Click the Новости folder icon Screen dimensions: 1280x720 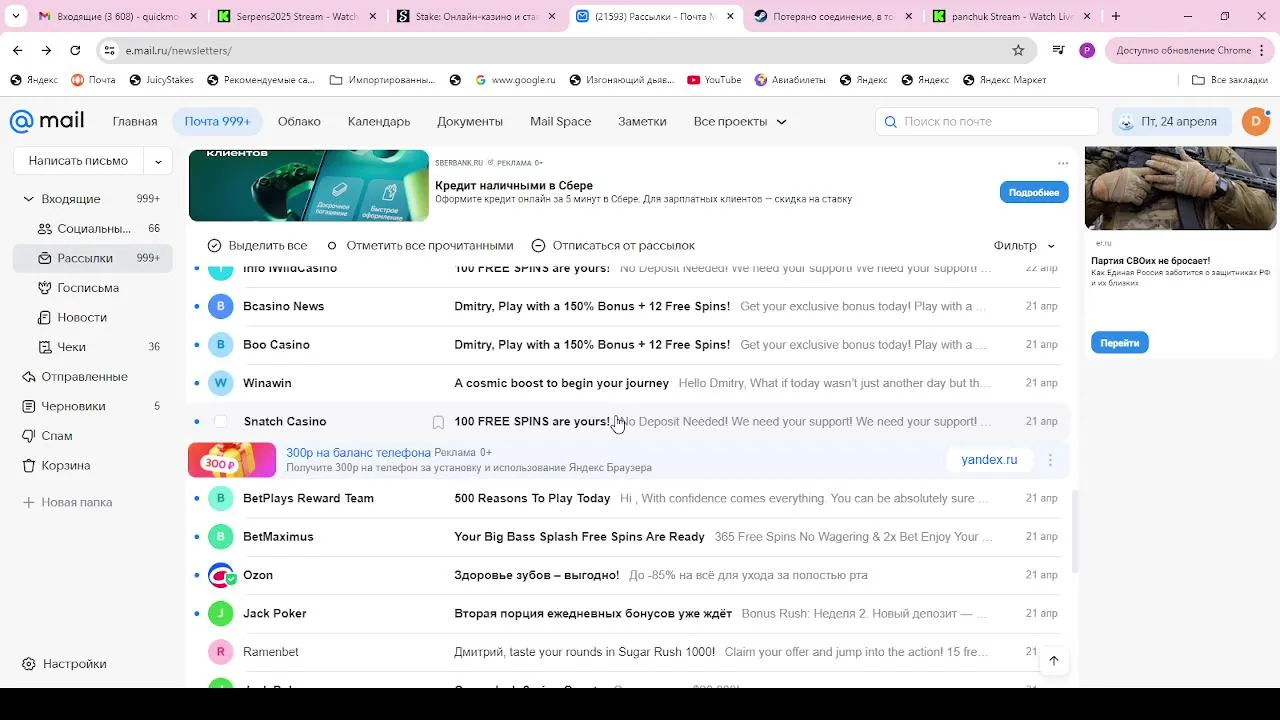[44, 317]
